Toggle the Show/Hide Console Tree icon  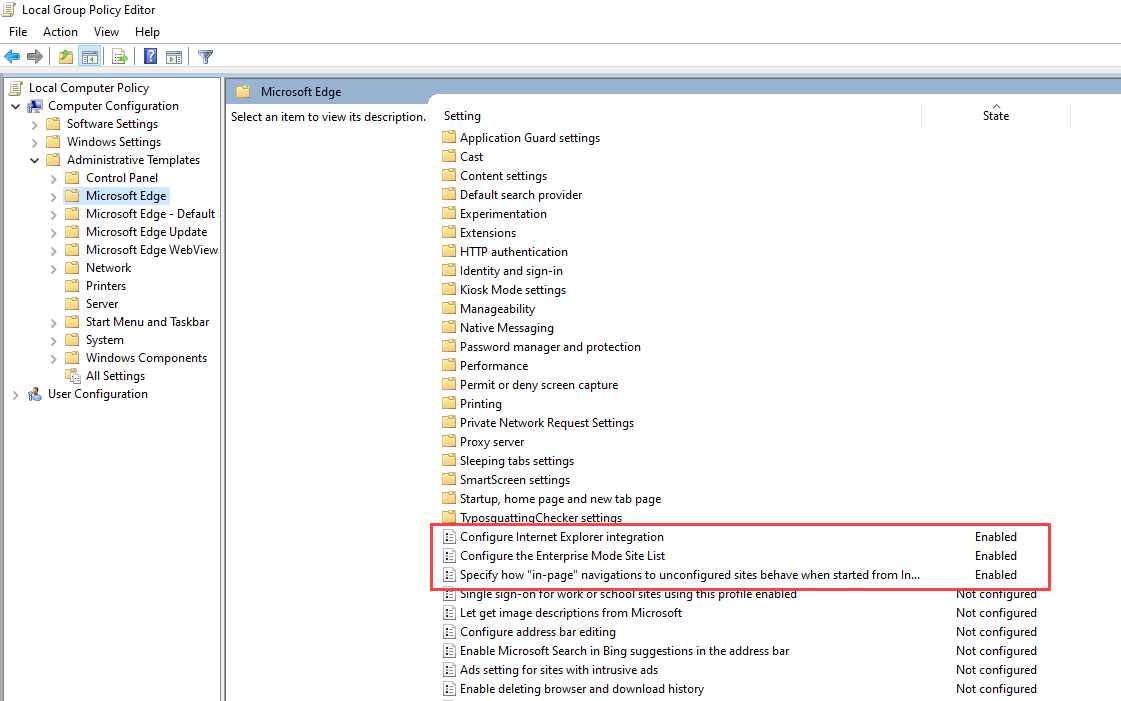[x=89, y=56]
